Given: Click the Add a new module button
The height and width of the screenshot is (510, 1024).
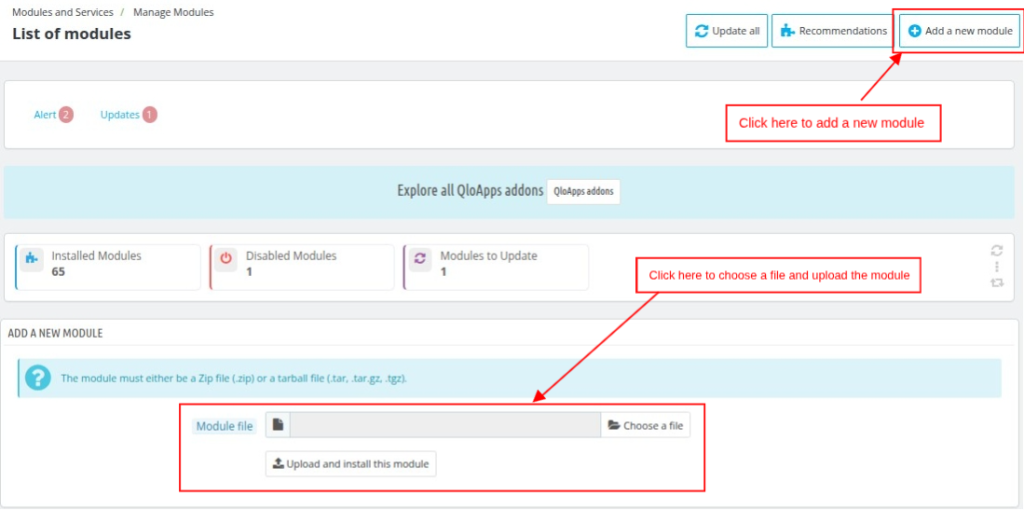Looking at the screenshot, I should pos(959,31).
